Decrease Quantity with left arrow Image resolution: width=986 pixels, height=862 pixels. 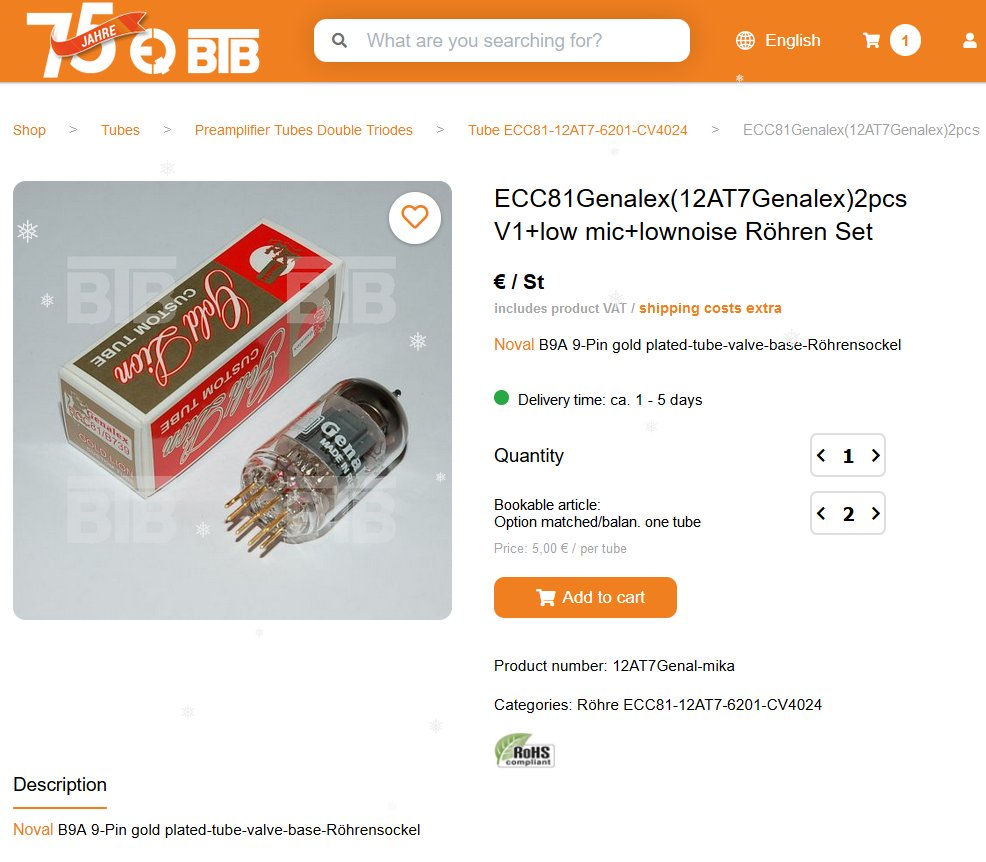[x=821, y=455]
